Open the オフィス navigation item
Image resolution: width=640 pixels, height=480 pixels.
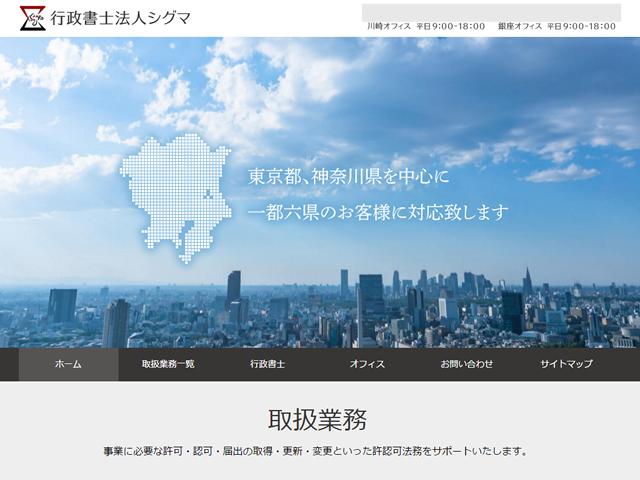[367, 364]
